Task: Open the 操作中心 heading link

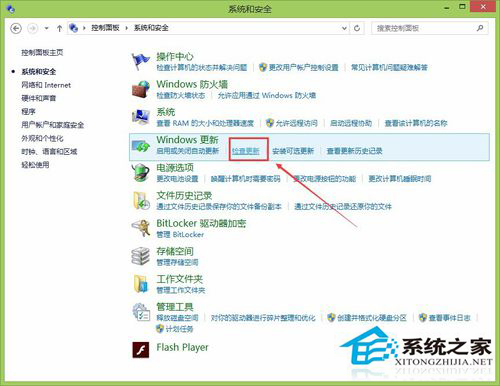Action: (175, 56)
